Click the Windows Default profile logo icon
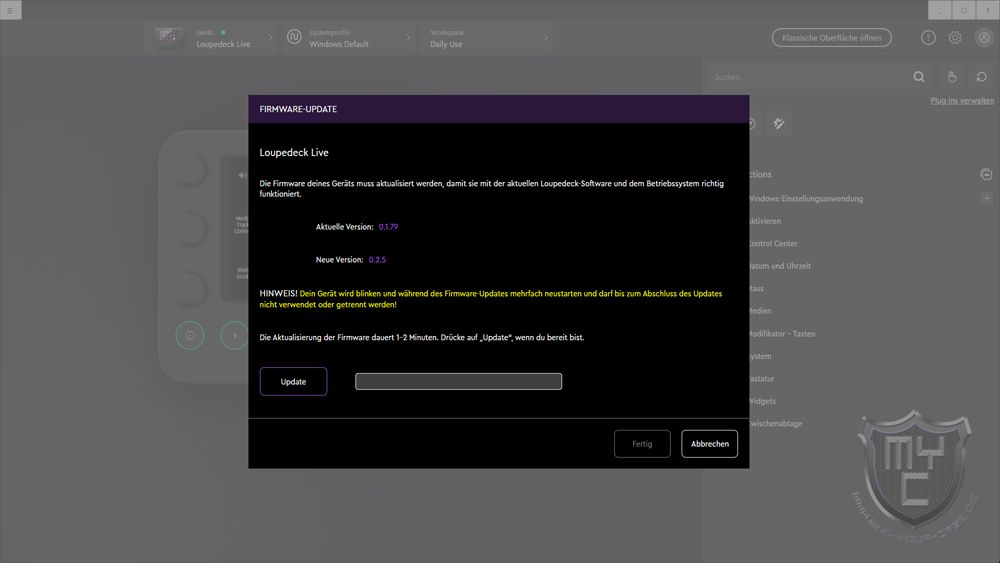 (x=294, y=37)
